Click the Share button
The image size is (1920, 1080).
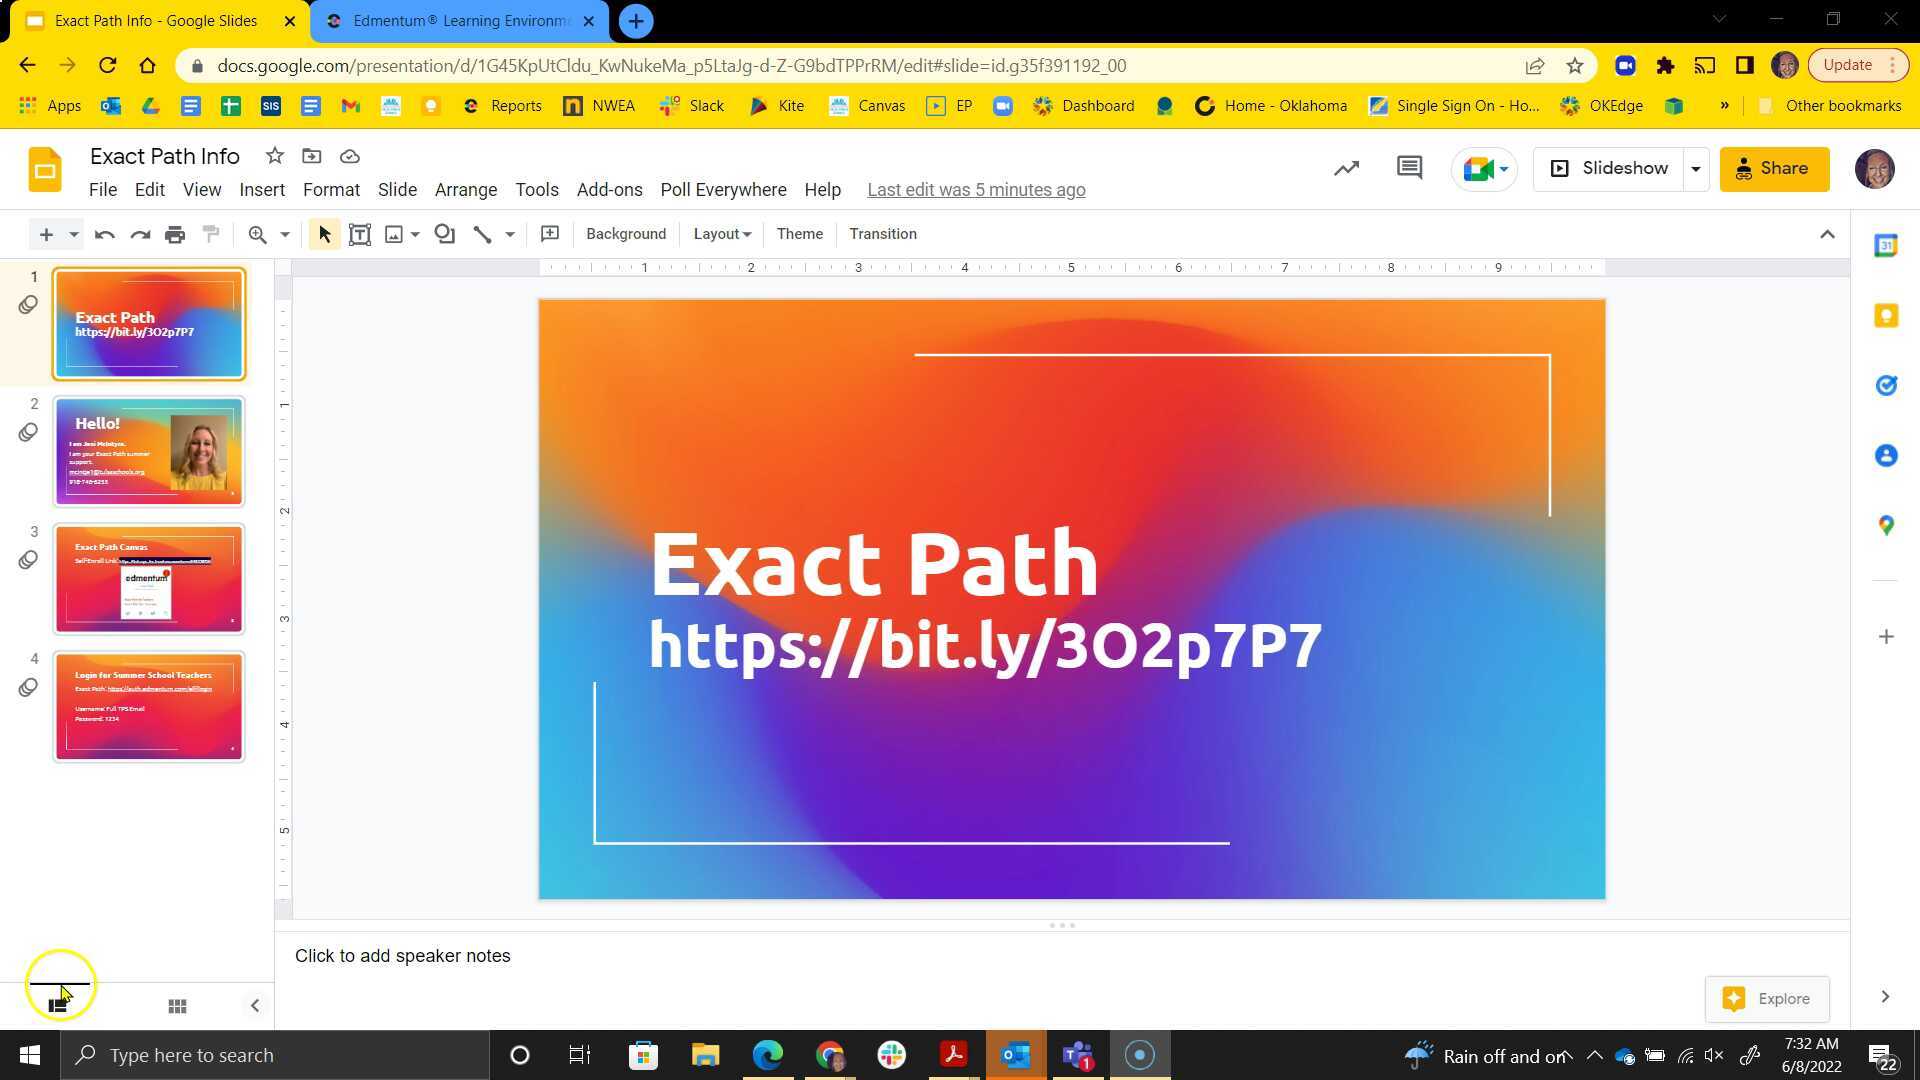pos(1774,168)
